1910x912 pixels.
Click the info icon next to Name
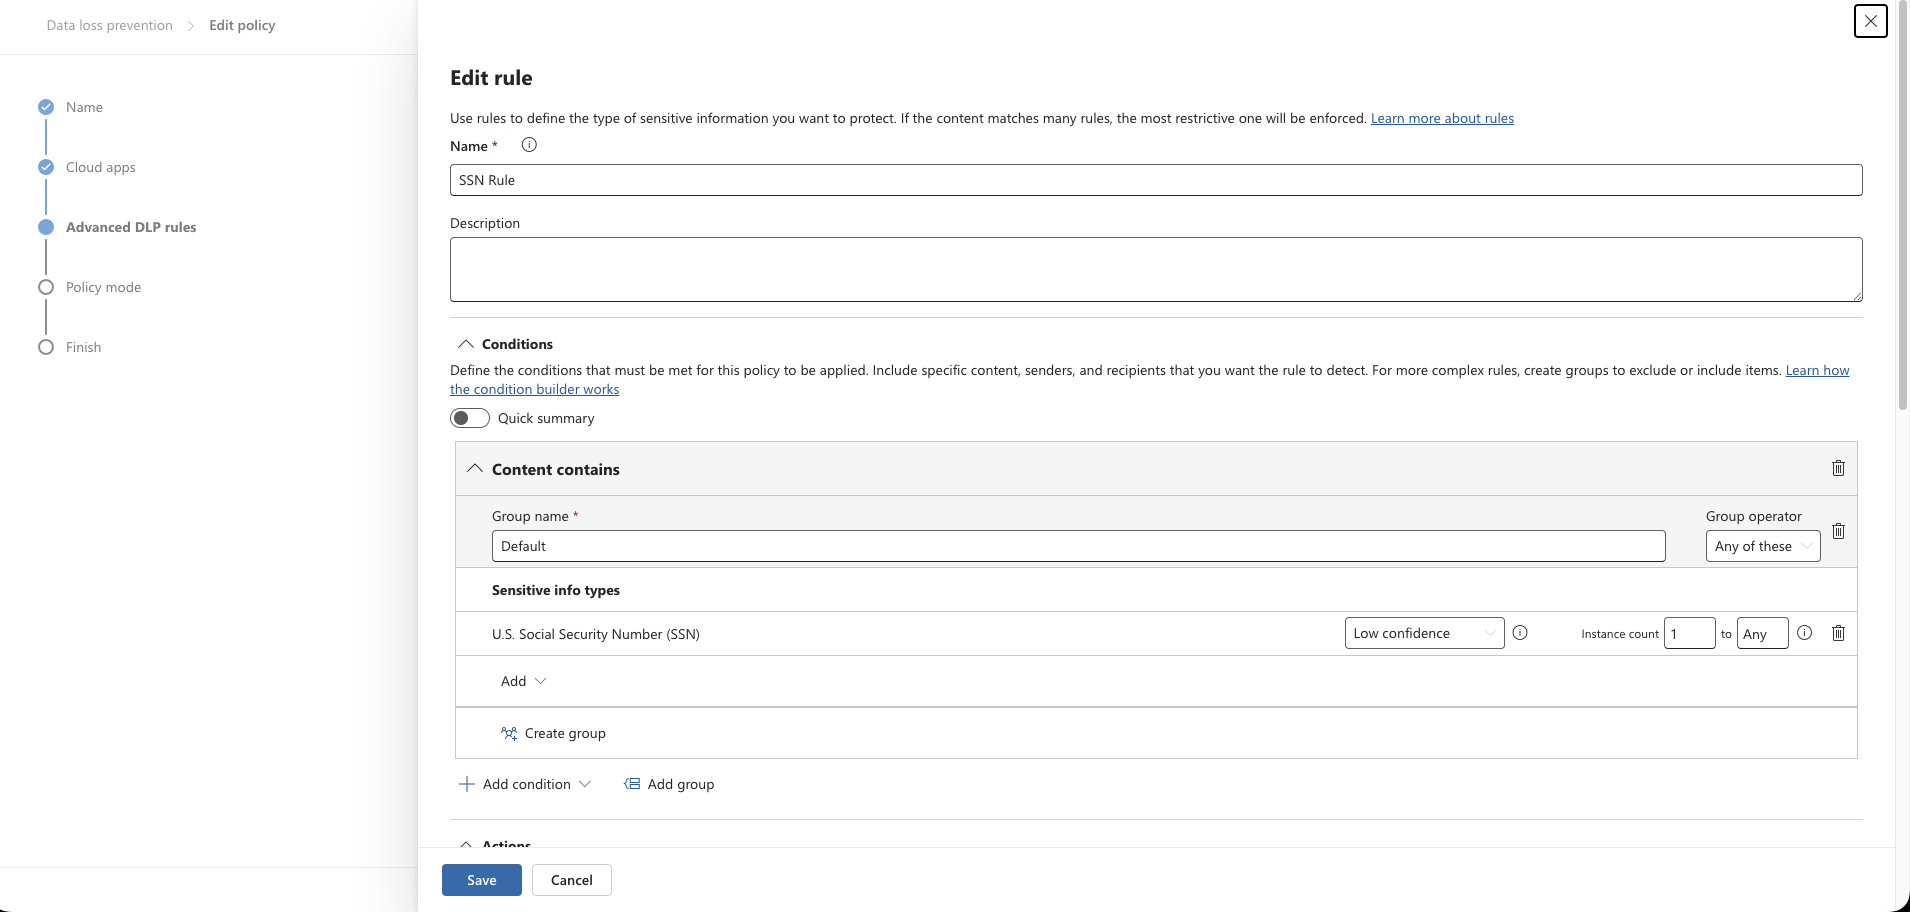point(529,145)
